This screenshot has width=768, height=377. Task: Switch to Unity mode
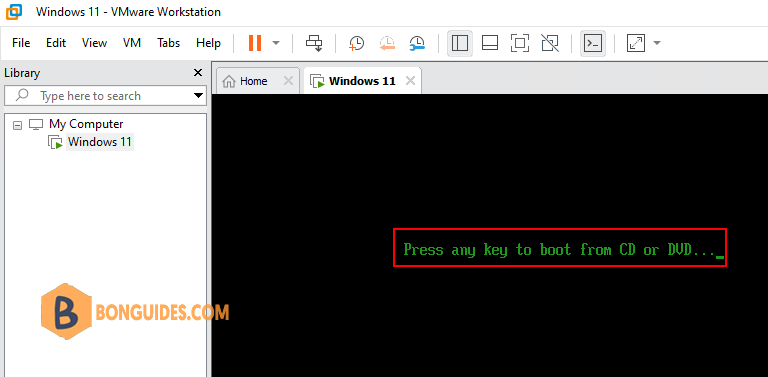pos(550,43)
